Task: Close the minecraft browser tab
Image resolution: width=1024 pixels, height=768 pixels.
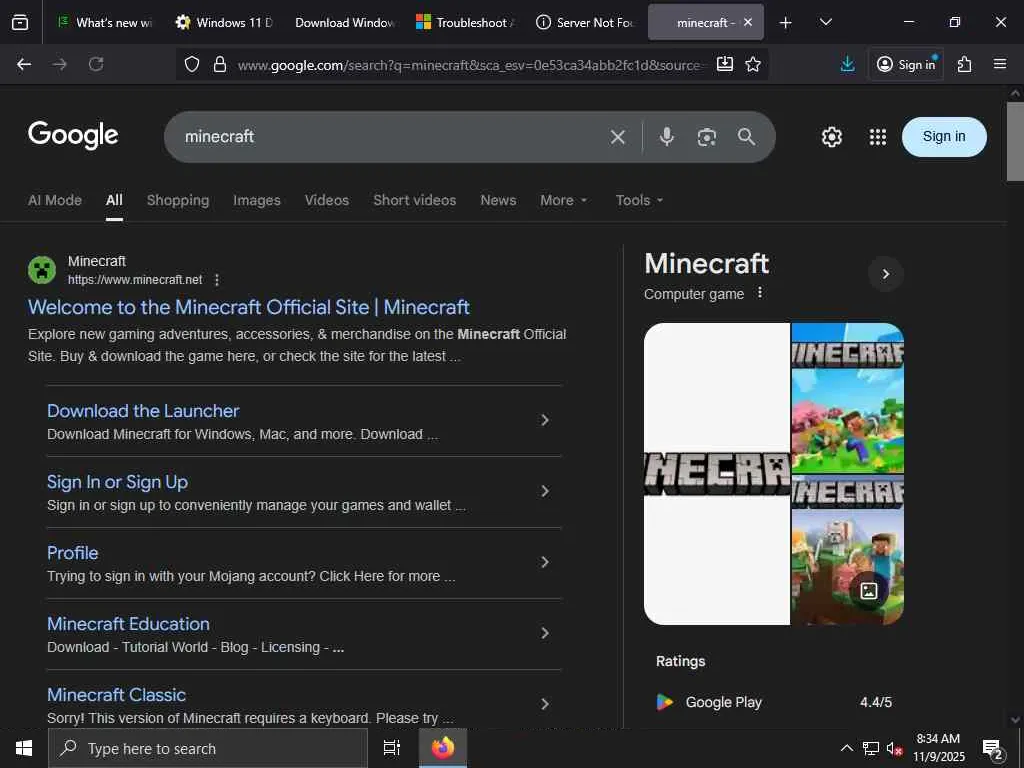Action: pyautogui.click(x=748, y=22)
